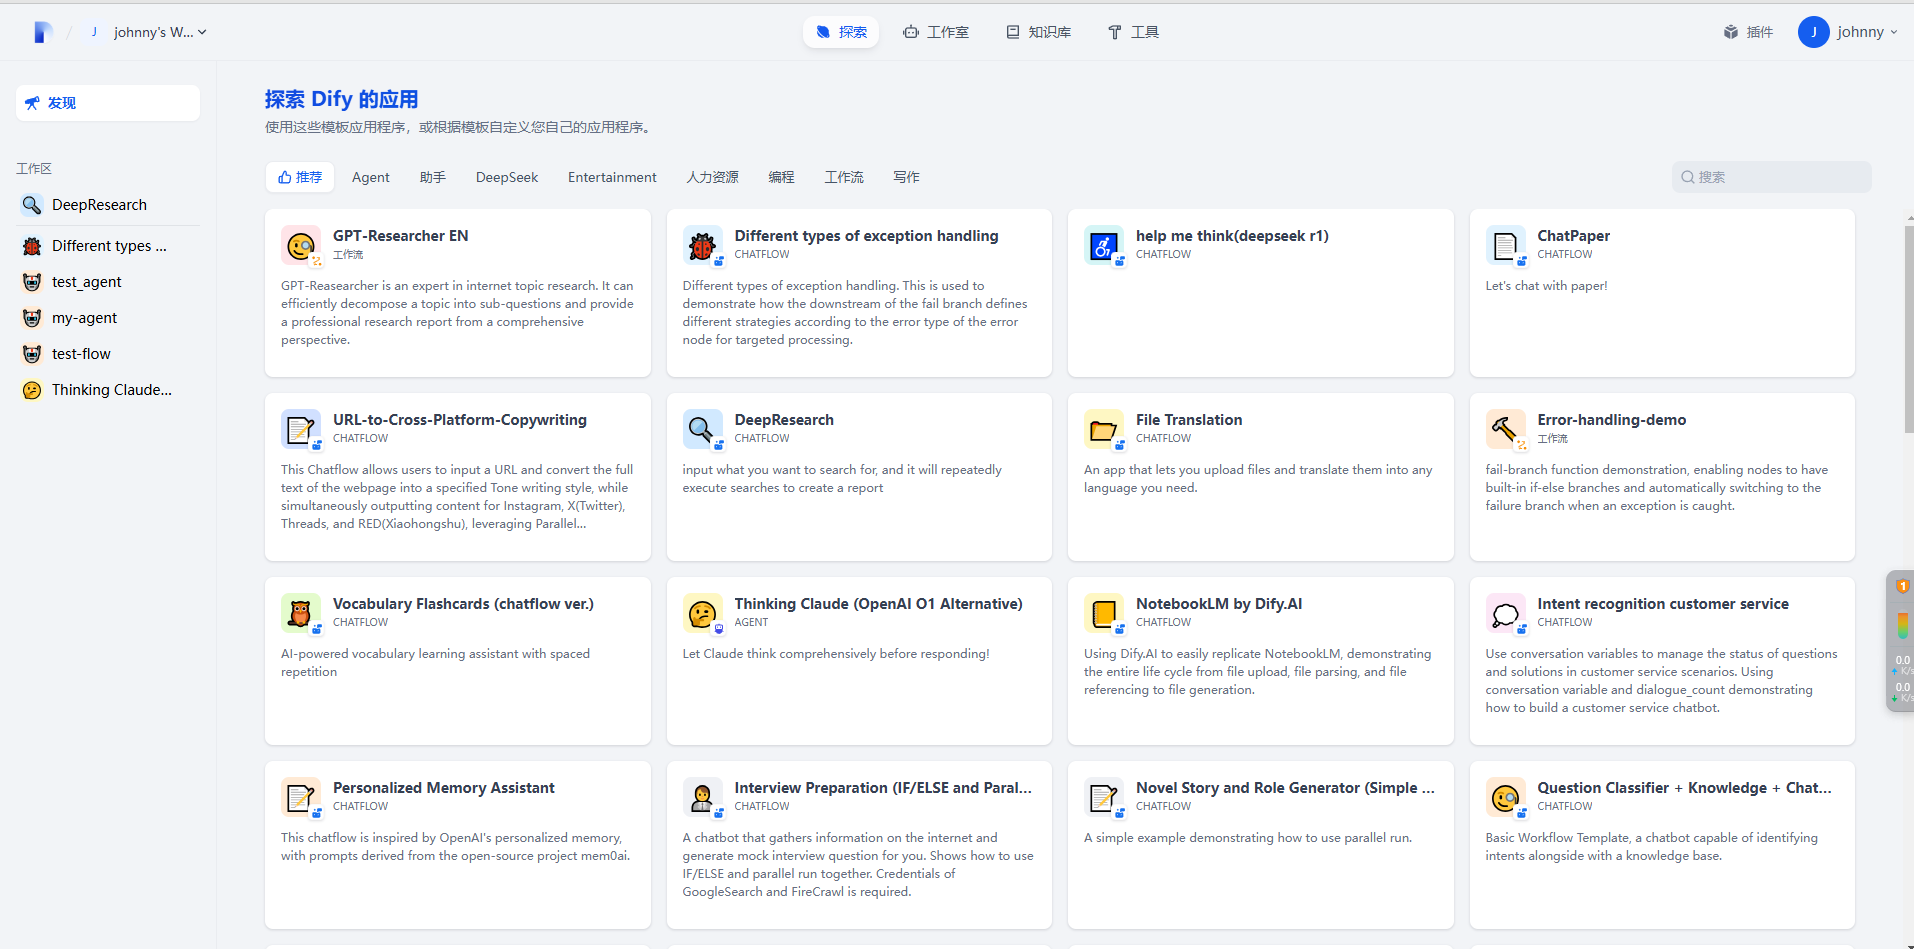Open the 插件 plugins button
Image resolution: width=1914 pixels, height=949 pixels.
(1748, 32)
